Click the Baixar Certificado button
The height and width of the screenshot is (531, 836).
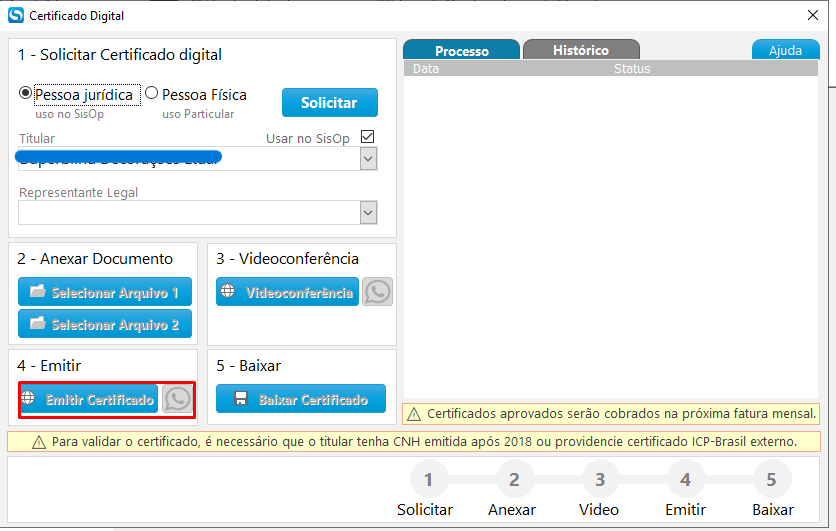[x=301, y=399]
